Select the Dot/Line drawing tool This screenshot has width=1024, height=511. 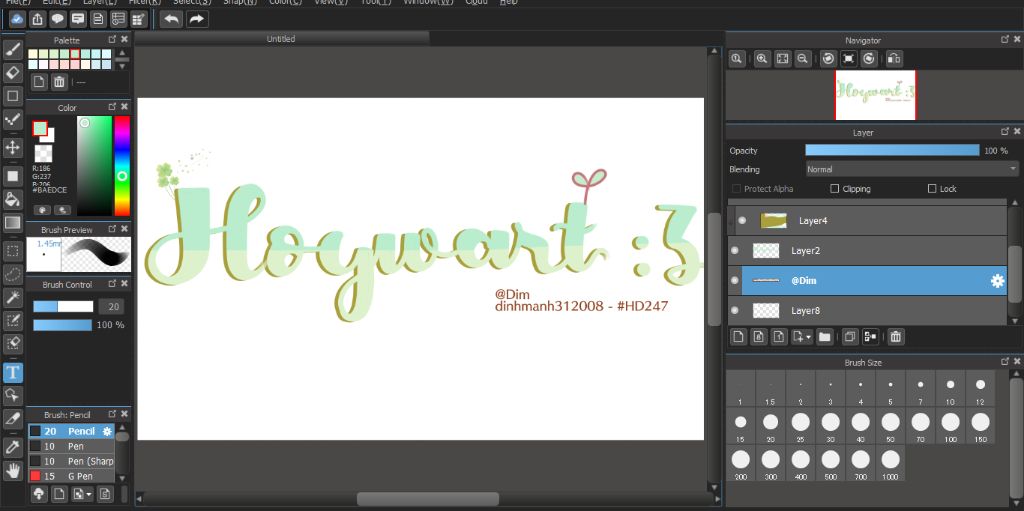coord(13,119)
